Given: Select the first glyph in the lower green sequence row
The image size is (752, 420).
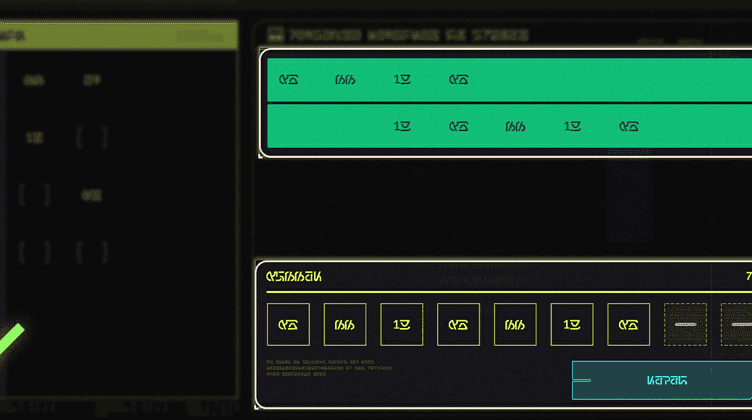Looking at the screenshot, I should pos(402,127).
